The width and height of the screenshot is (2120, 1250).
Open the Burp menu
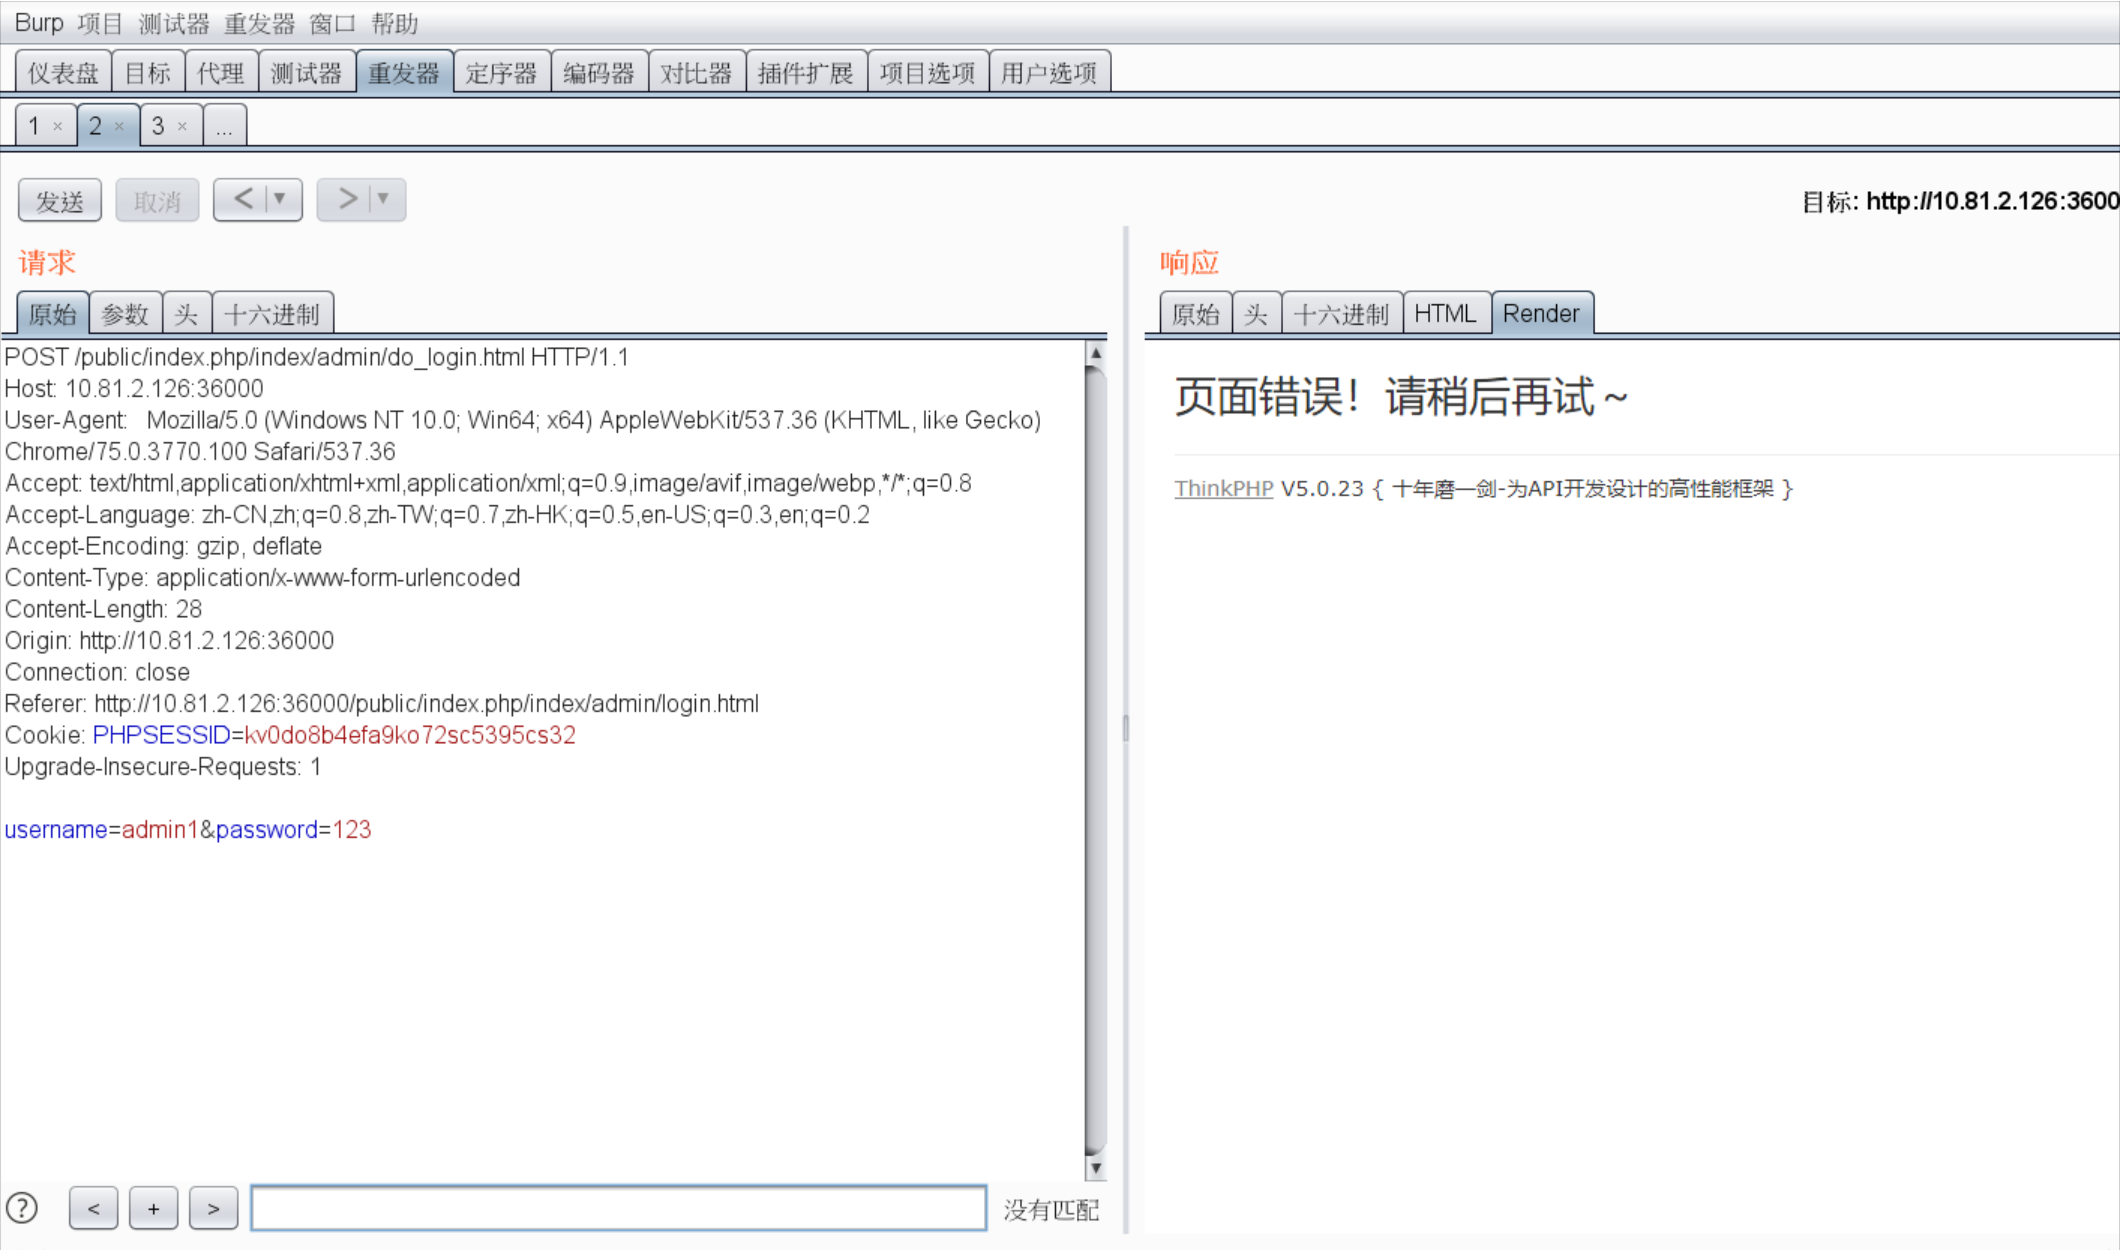39,22
